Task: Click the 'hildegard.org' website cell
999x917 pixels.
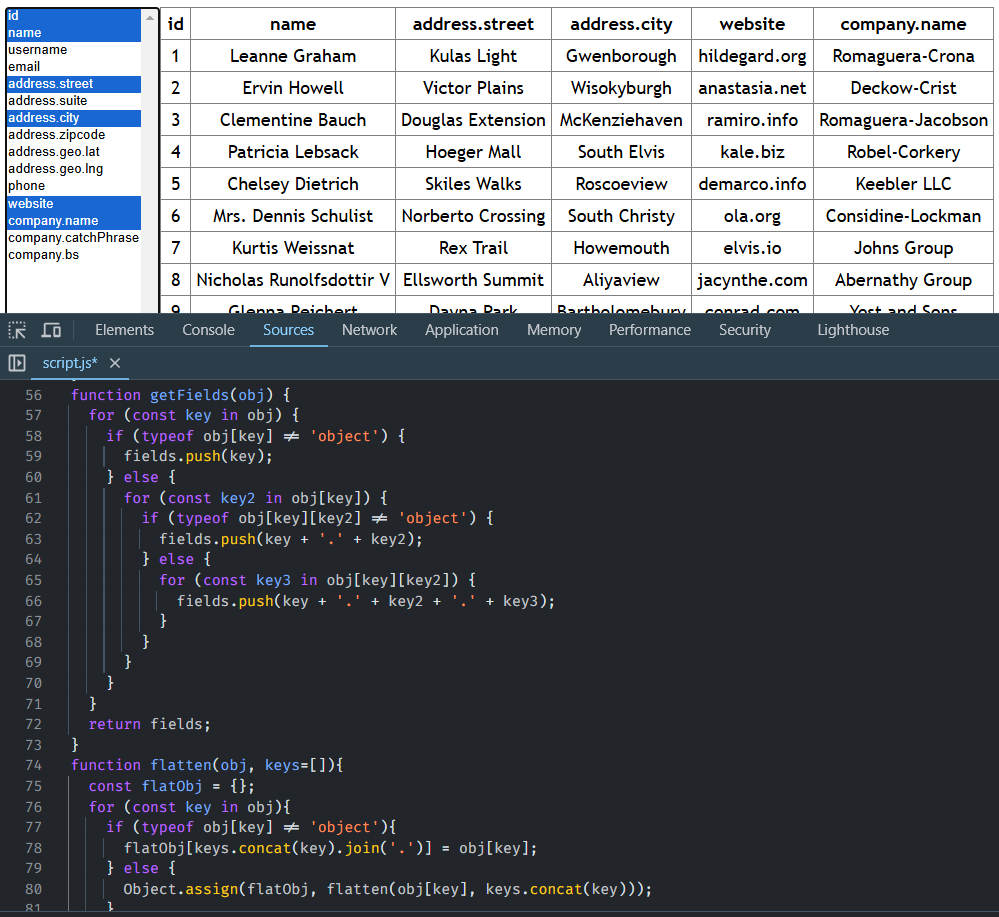Action: [x=752, y=56]
